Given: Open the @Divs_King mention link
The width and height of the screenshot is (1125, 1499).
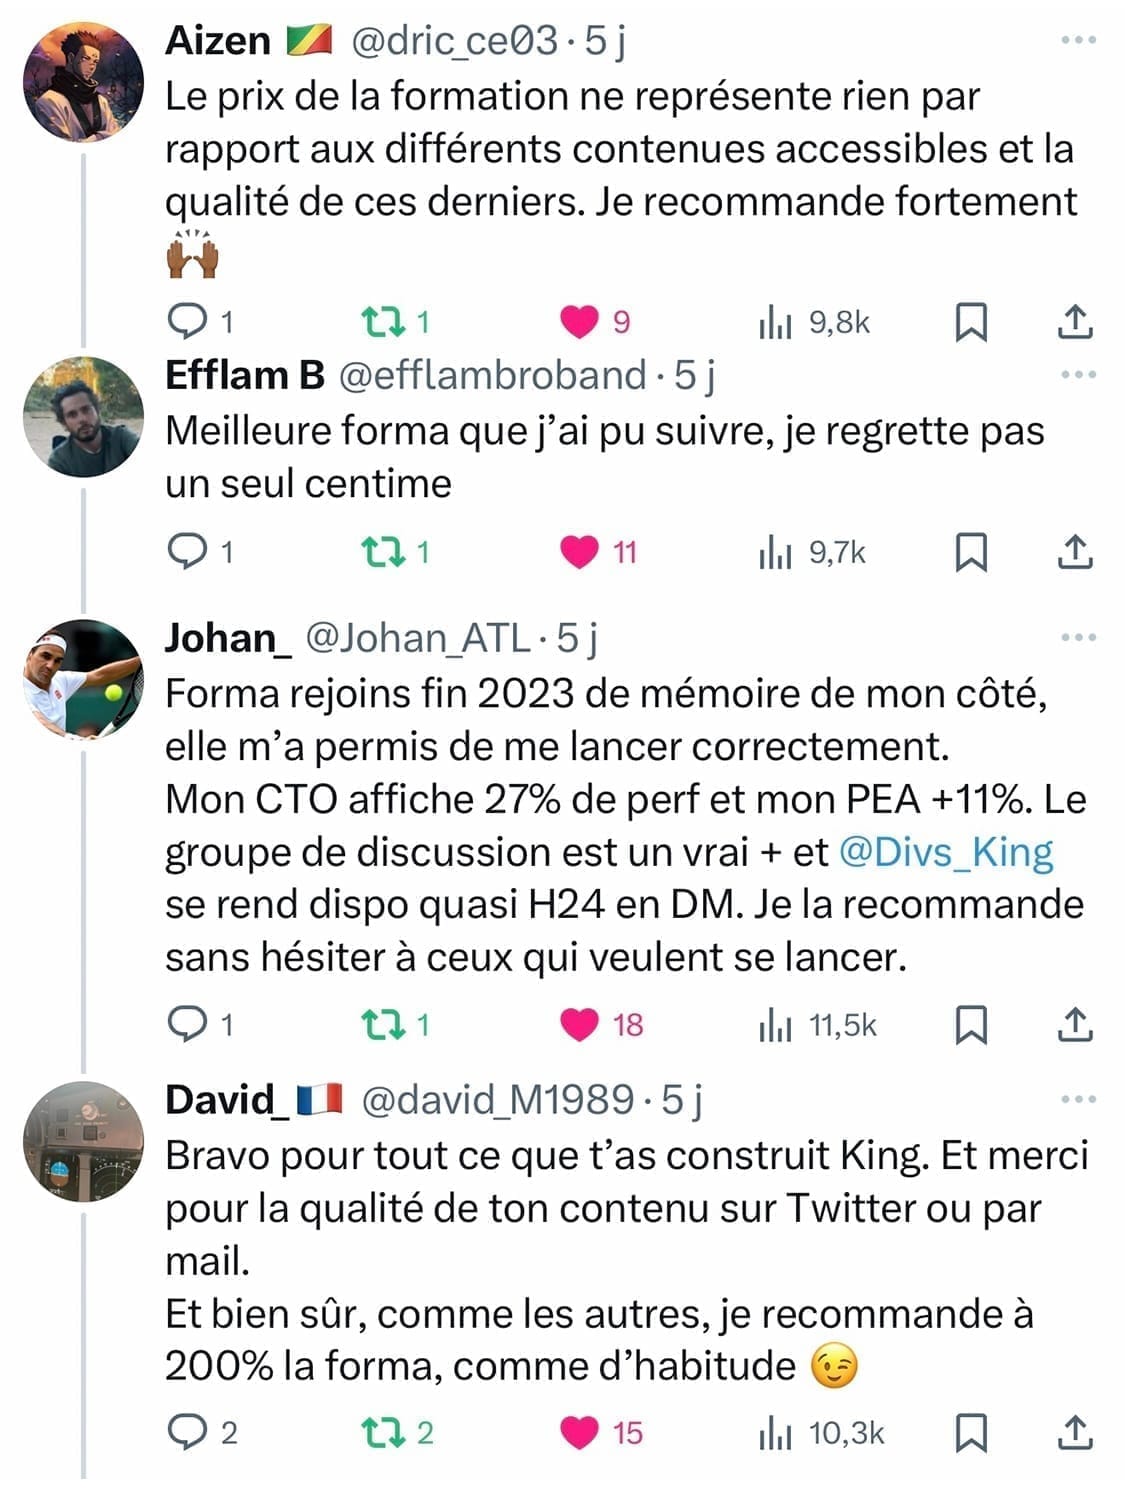Looking at the screenshot, I should pyautogui.click(x=946, y=852).
